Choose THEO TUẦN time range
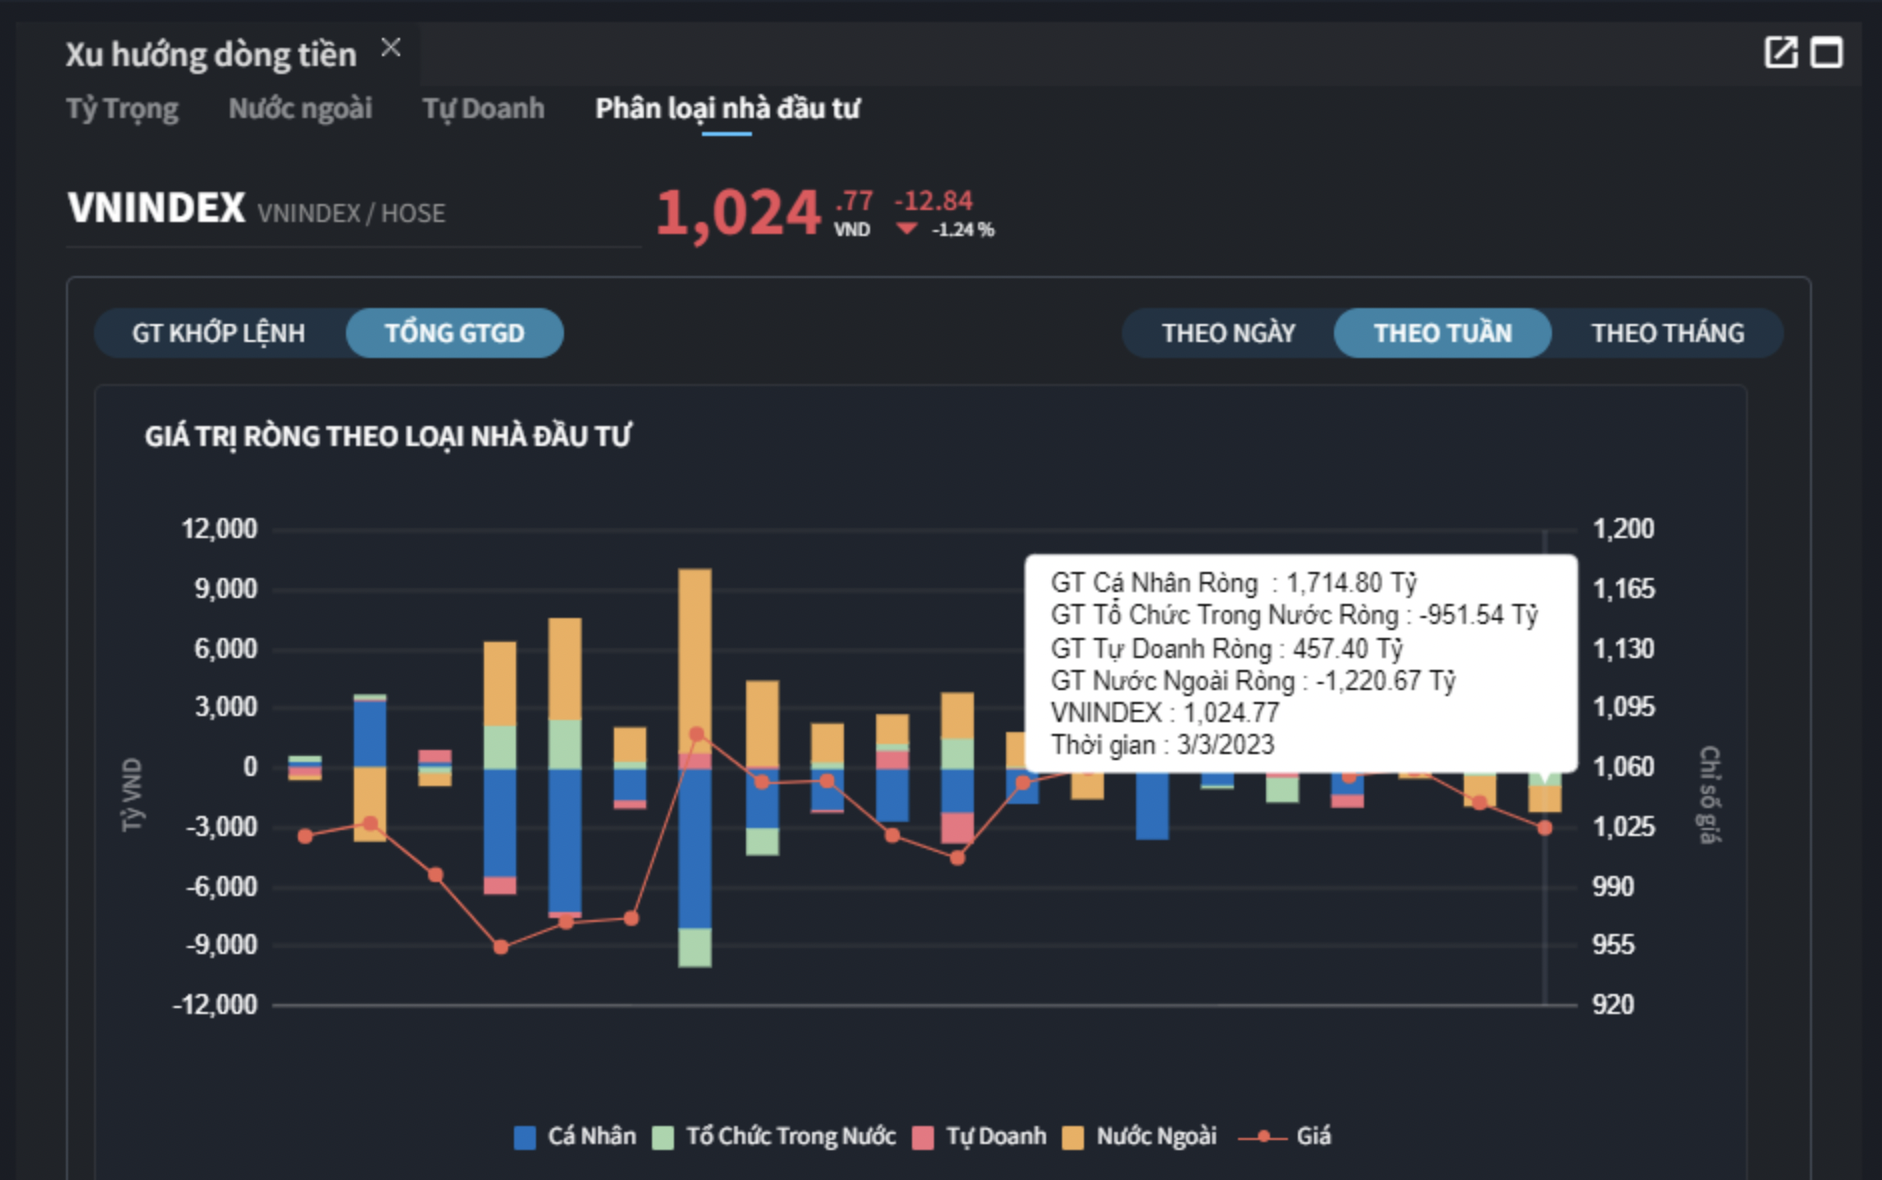Image resolution: width=1882 pixels, height=1180 pixels. click(x=1442, y=333)
